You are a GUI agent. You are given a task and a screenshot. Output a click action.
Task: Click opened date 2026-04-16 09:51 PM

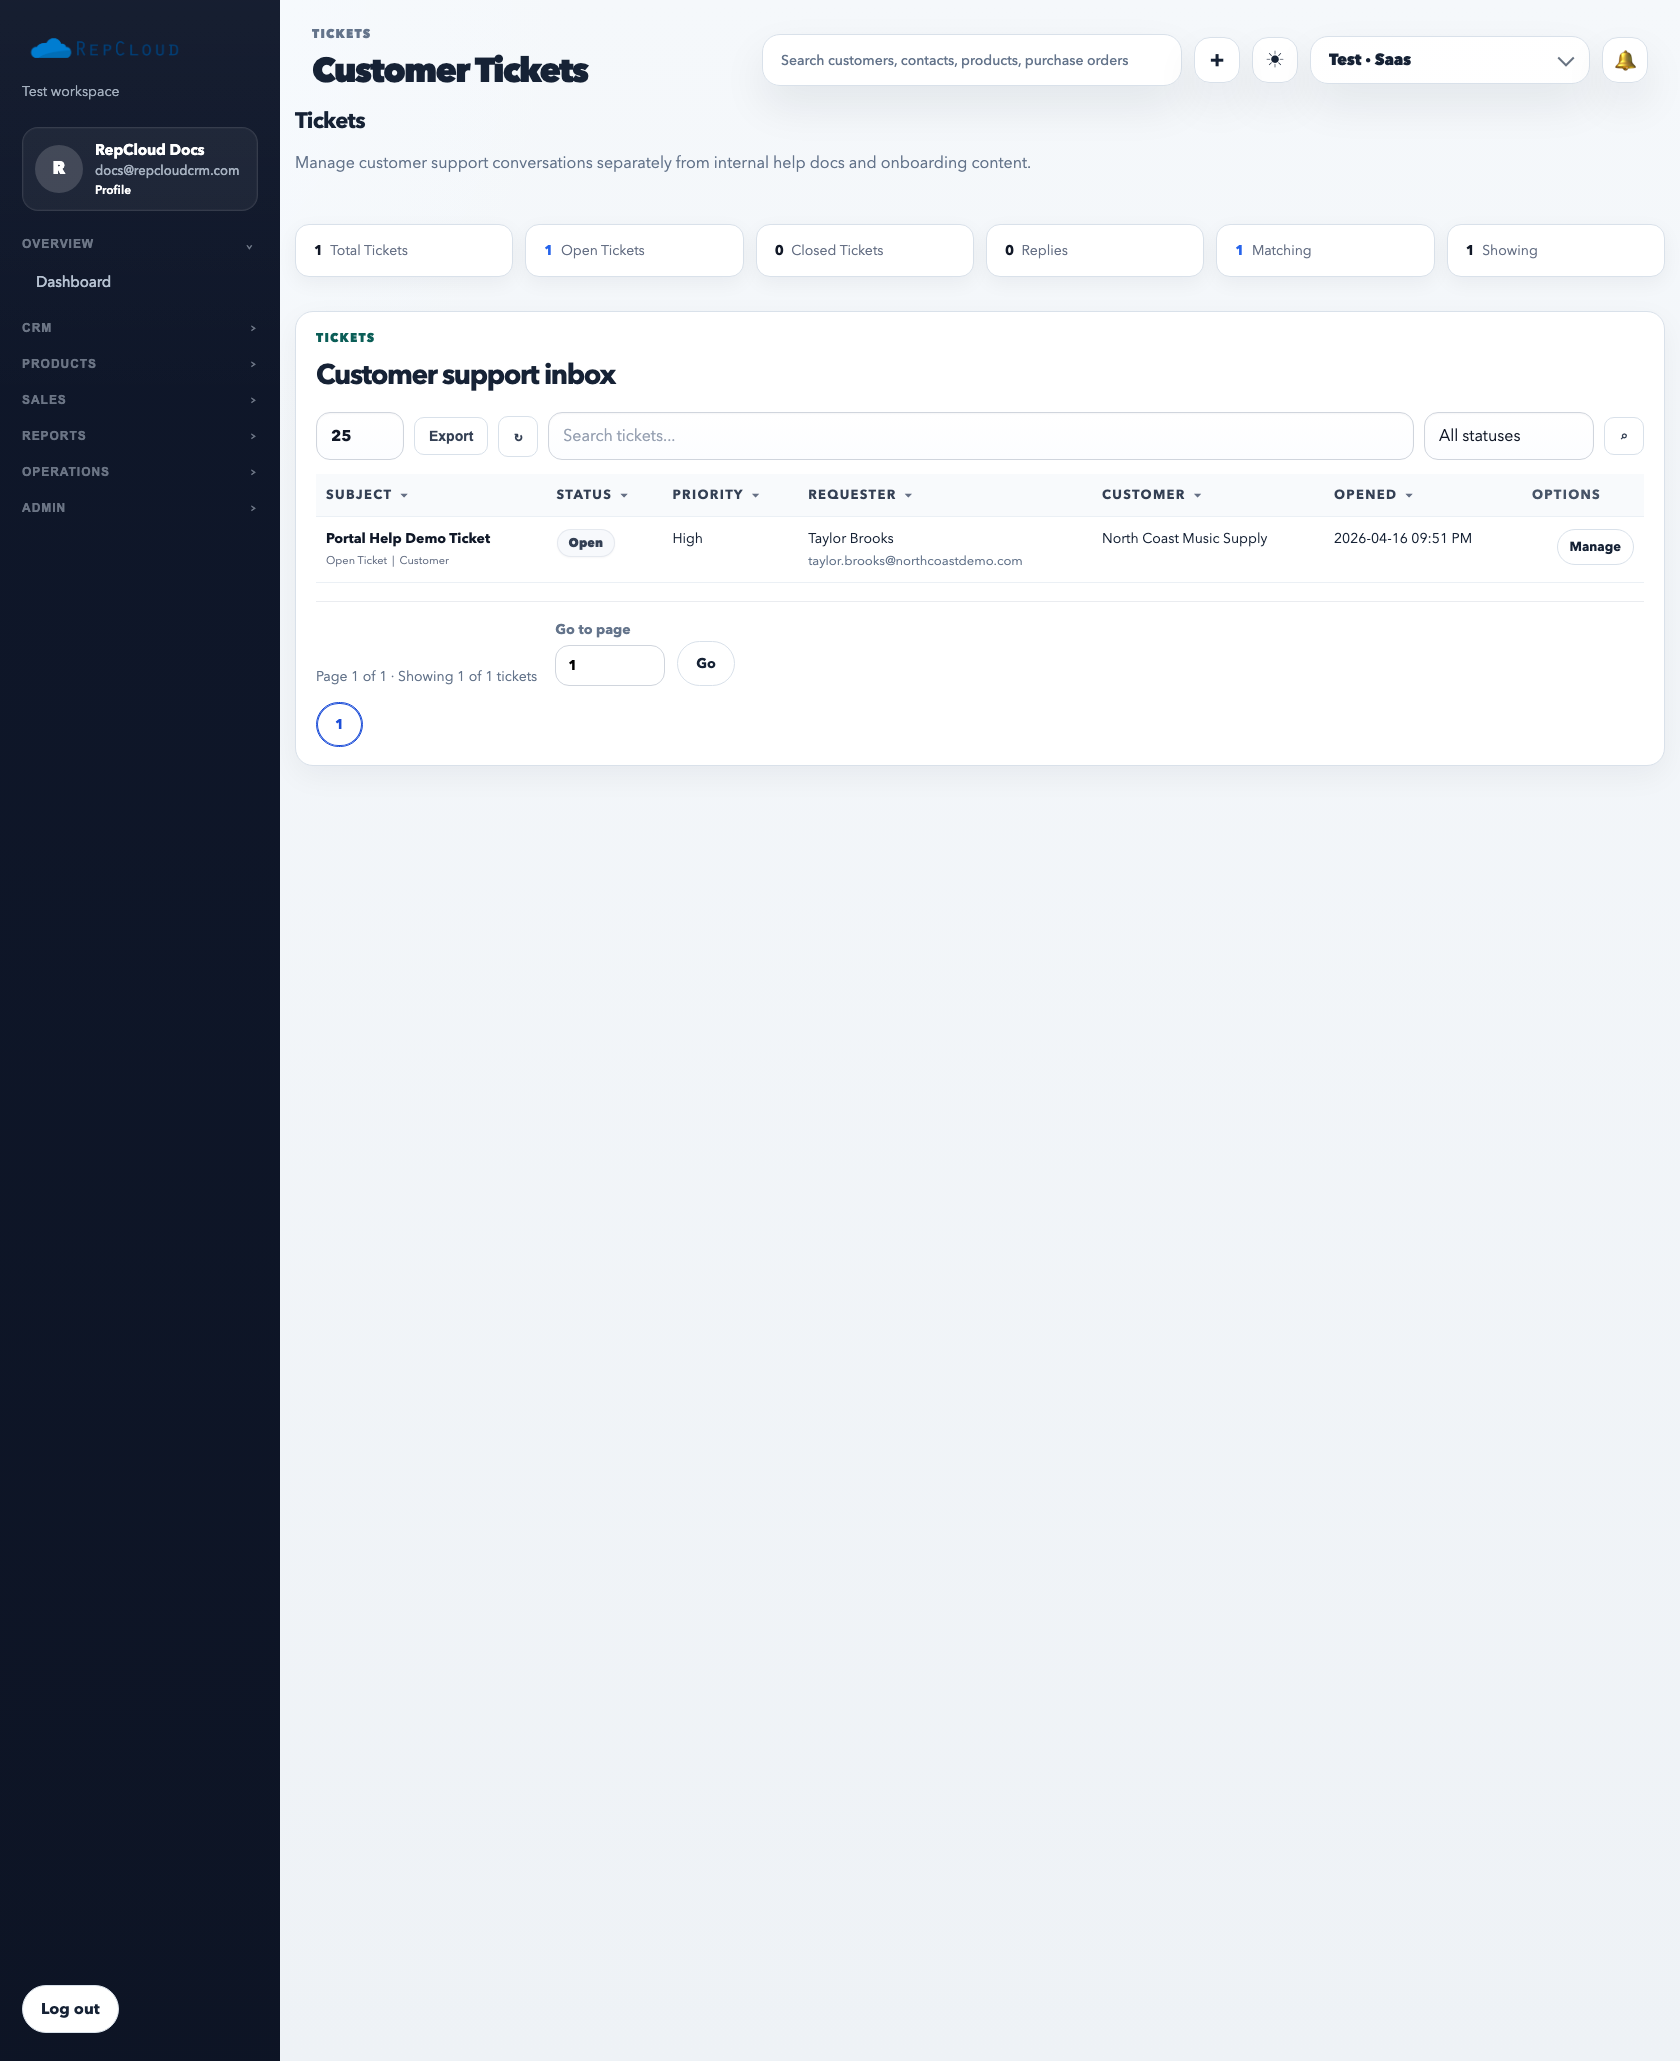click(x=1403, y=538)
